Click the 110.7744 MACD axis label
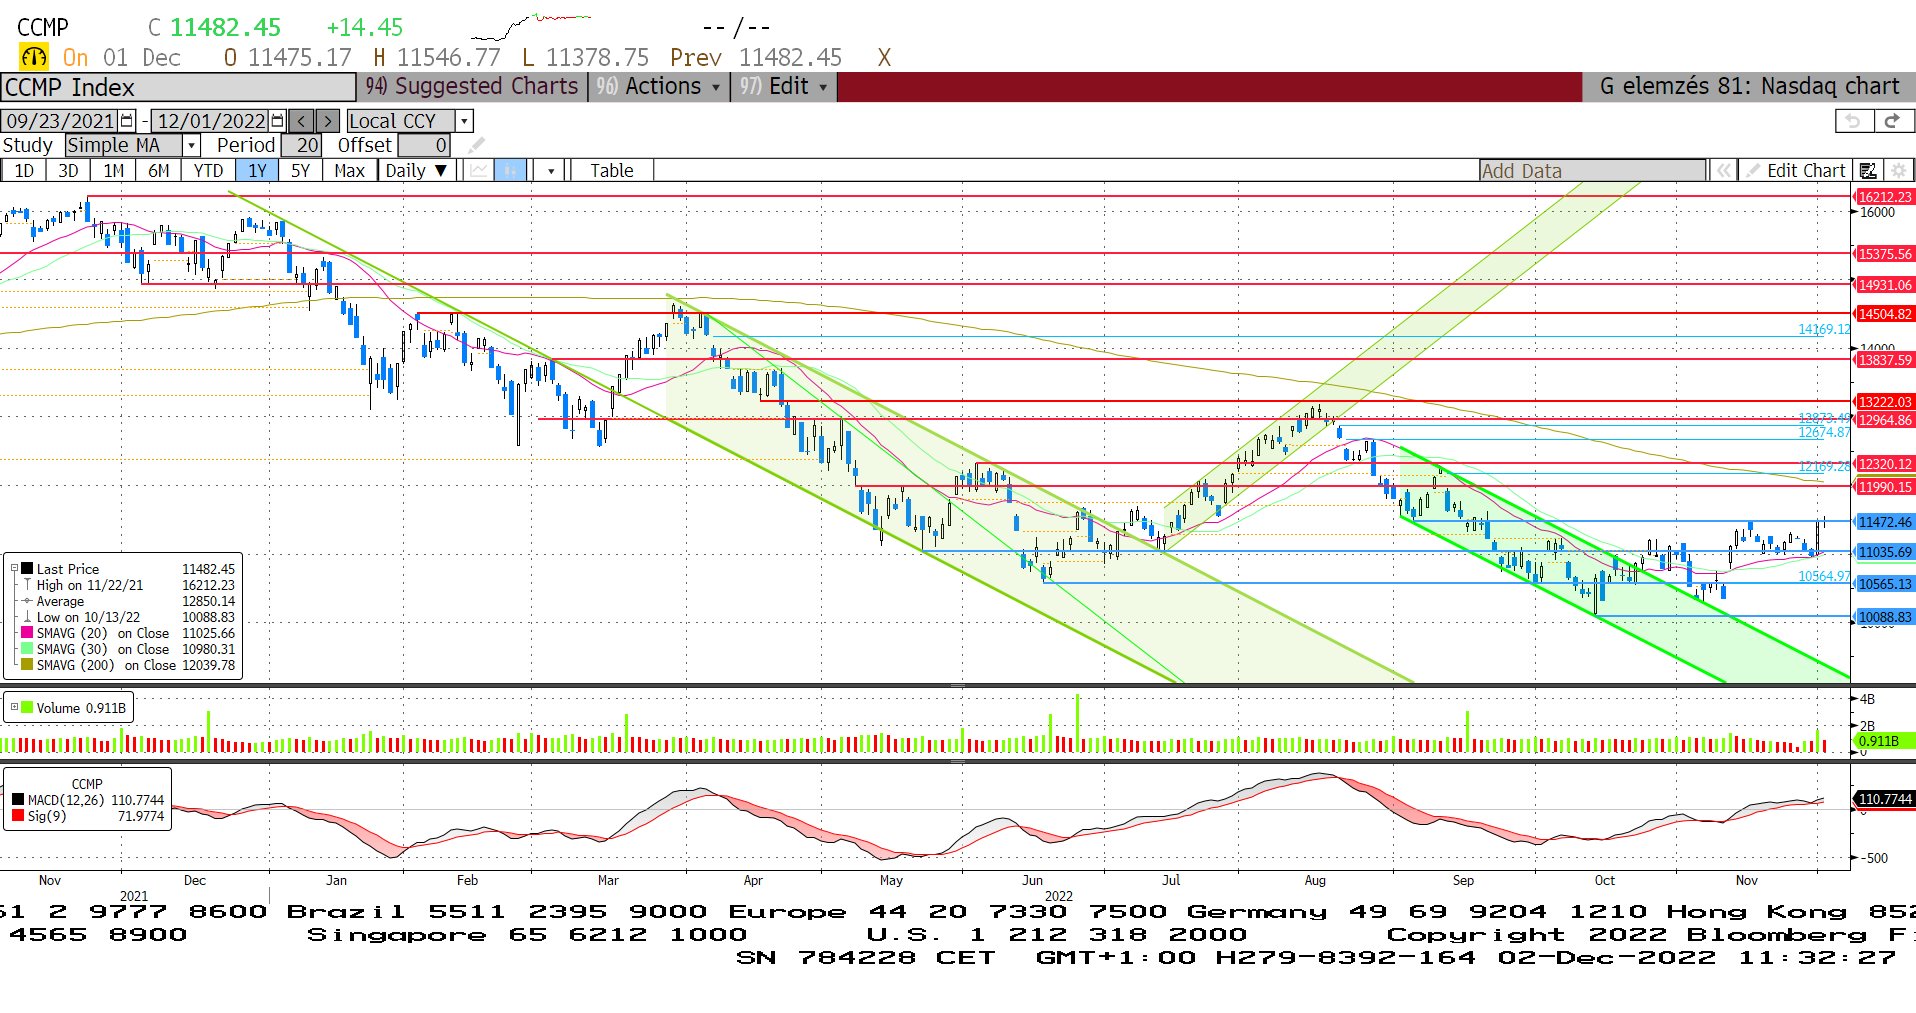The height and width of the screenshot is (1013, 1916). coord(1885,799)
